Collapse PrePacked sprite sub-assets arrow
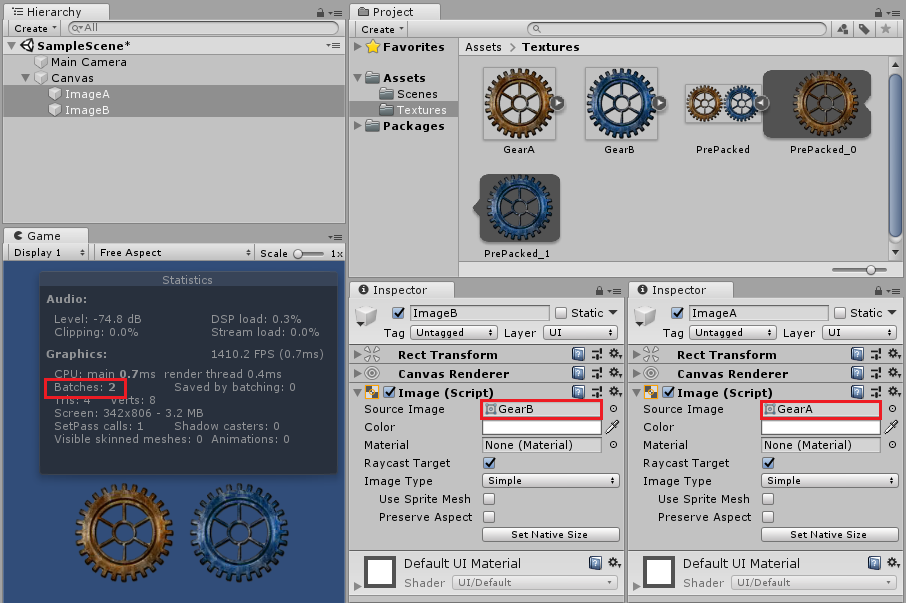The width and height of the screenshot is (906, 603). (x=762, y=103)
